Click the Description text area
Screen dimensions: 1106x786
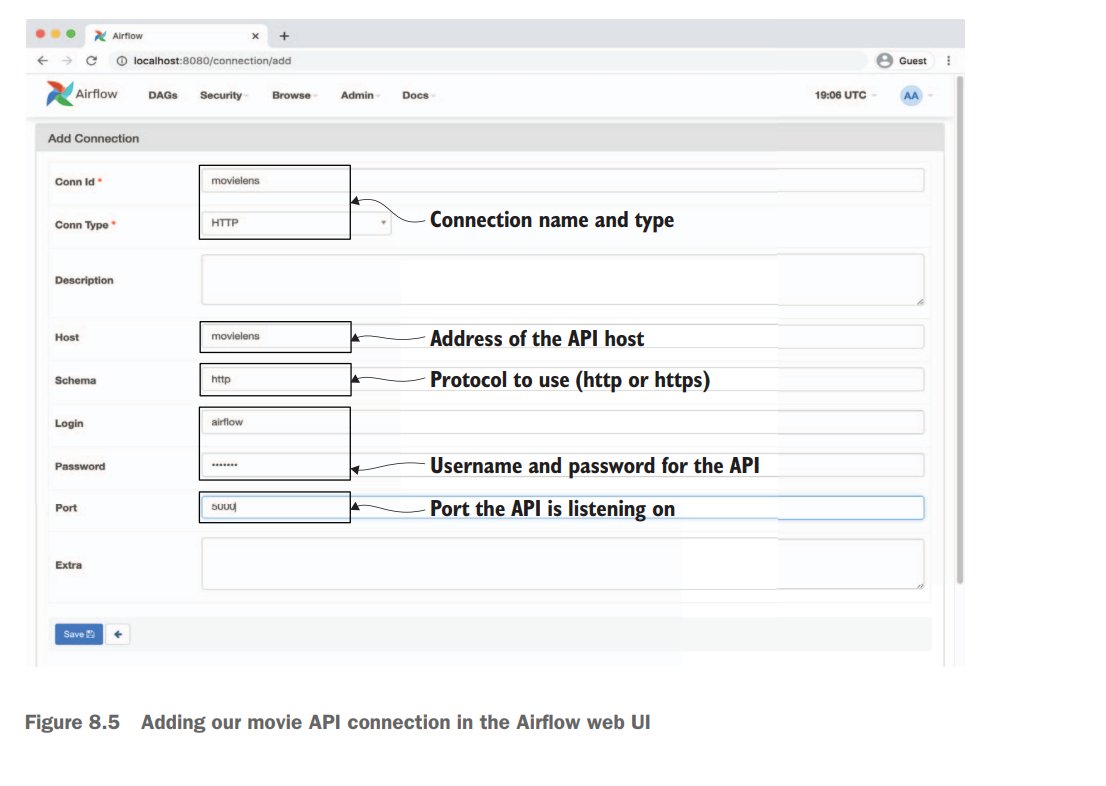562,279
